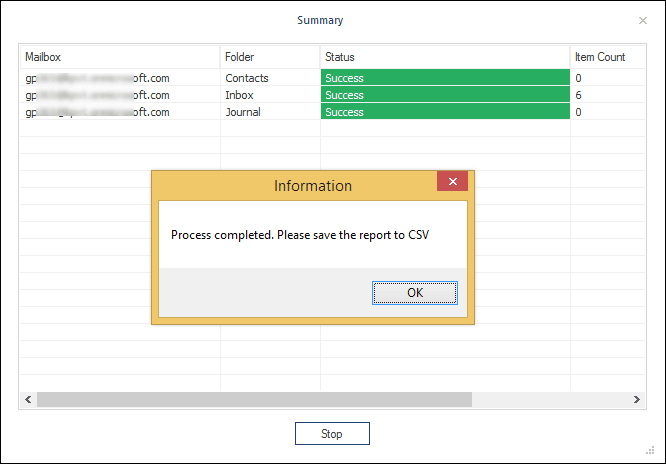
Task: Click the horizontal scrollbar left arrow
Action: tap(28, 399)
